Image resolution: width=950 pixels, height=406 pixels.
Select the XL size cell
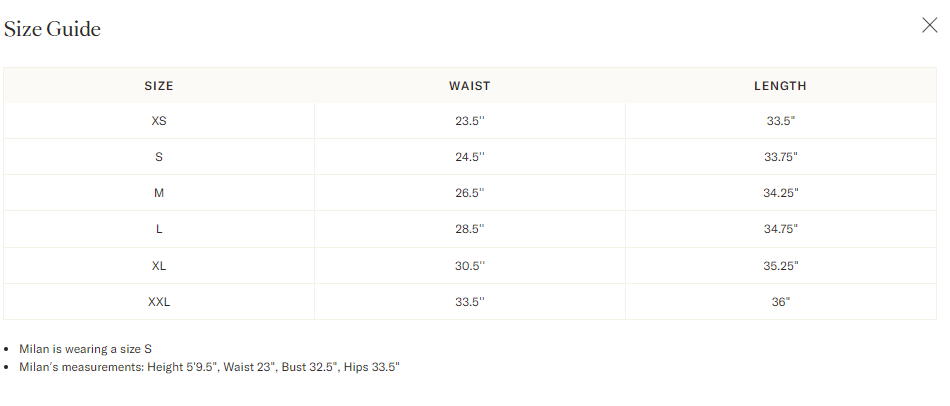point(159,265)
